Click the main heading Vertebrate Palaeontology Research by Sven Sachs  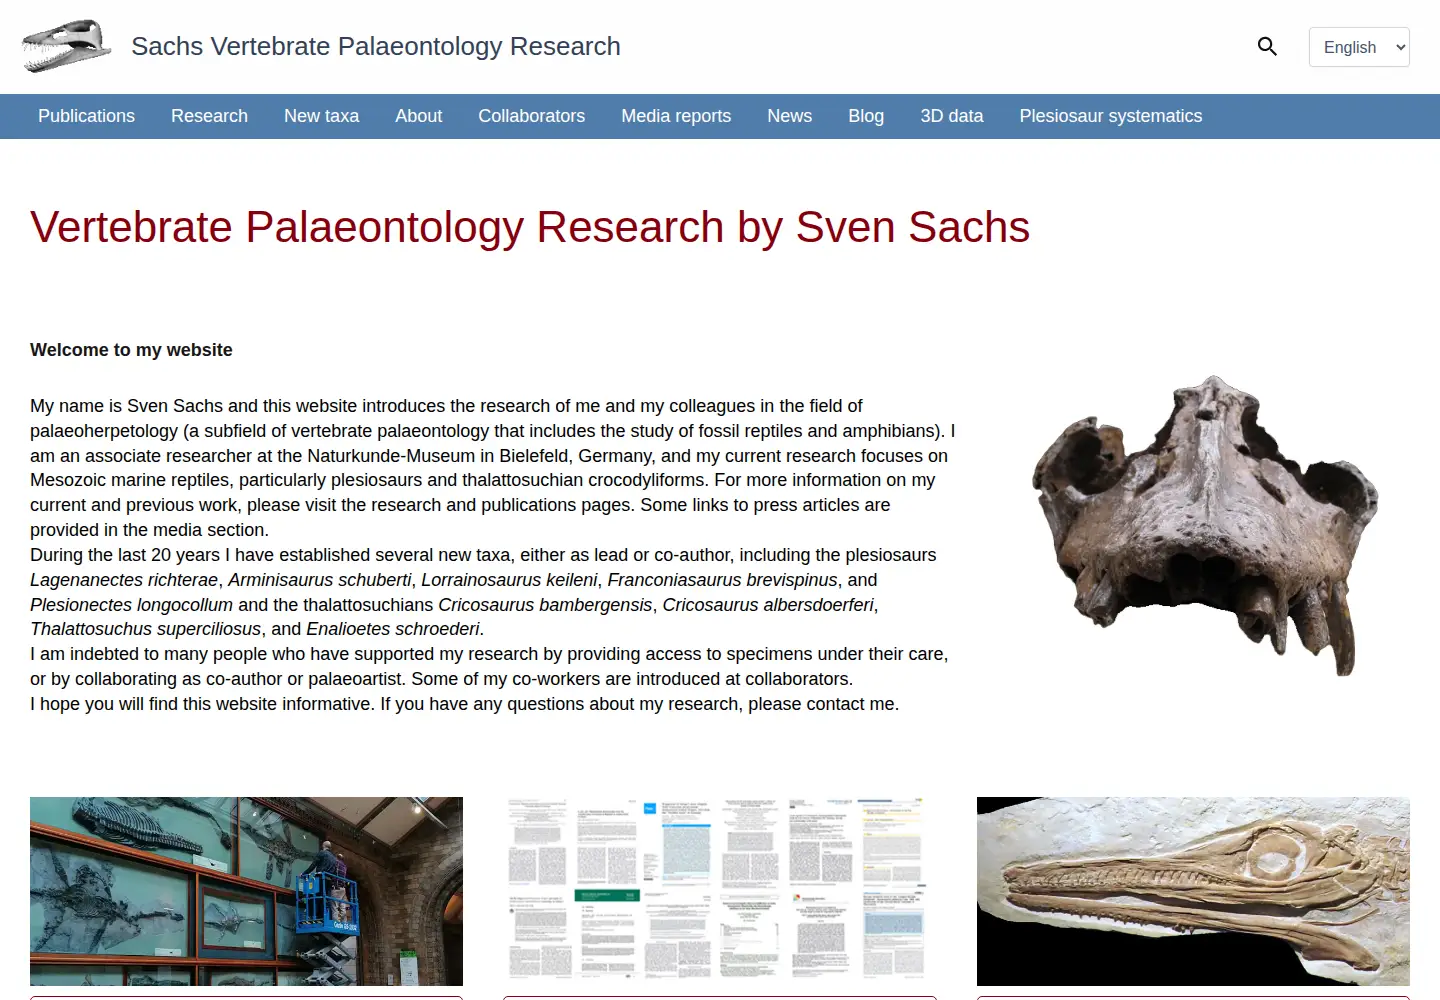(530, 227)
